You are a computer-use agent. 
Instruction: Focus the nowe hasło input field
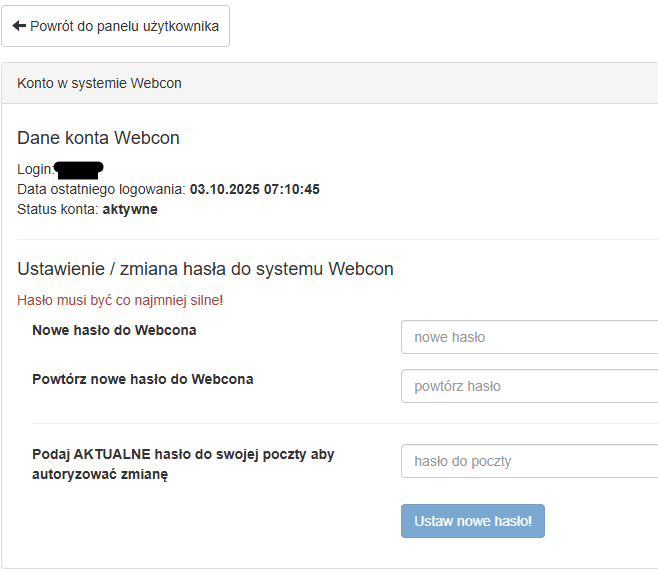click(528, 337)
